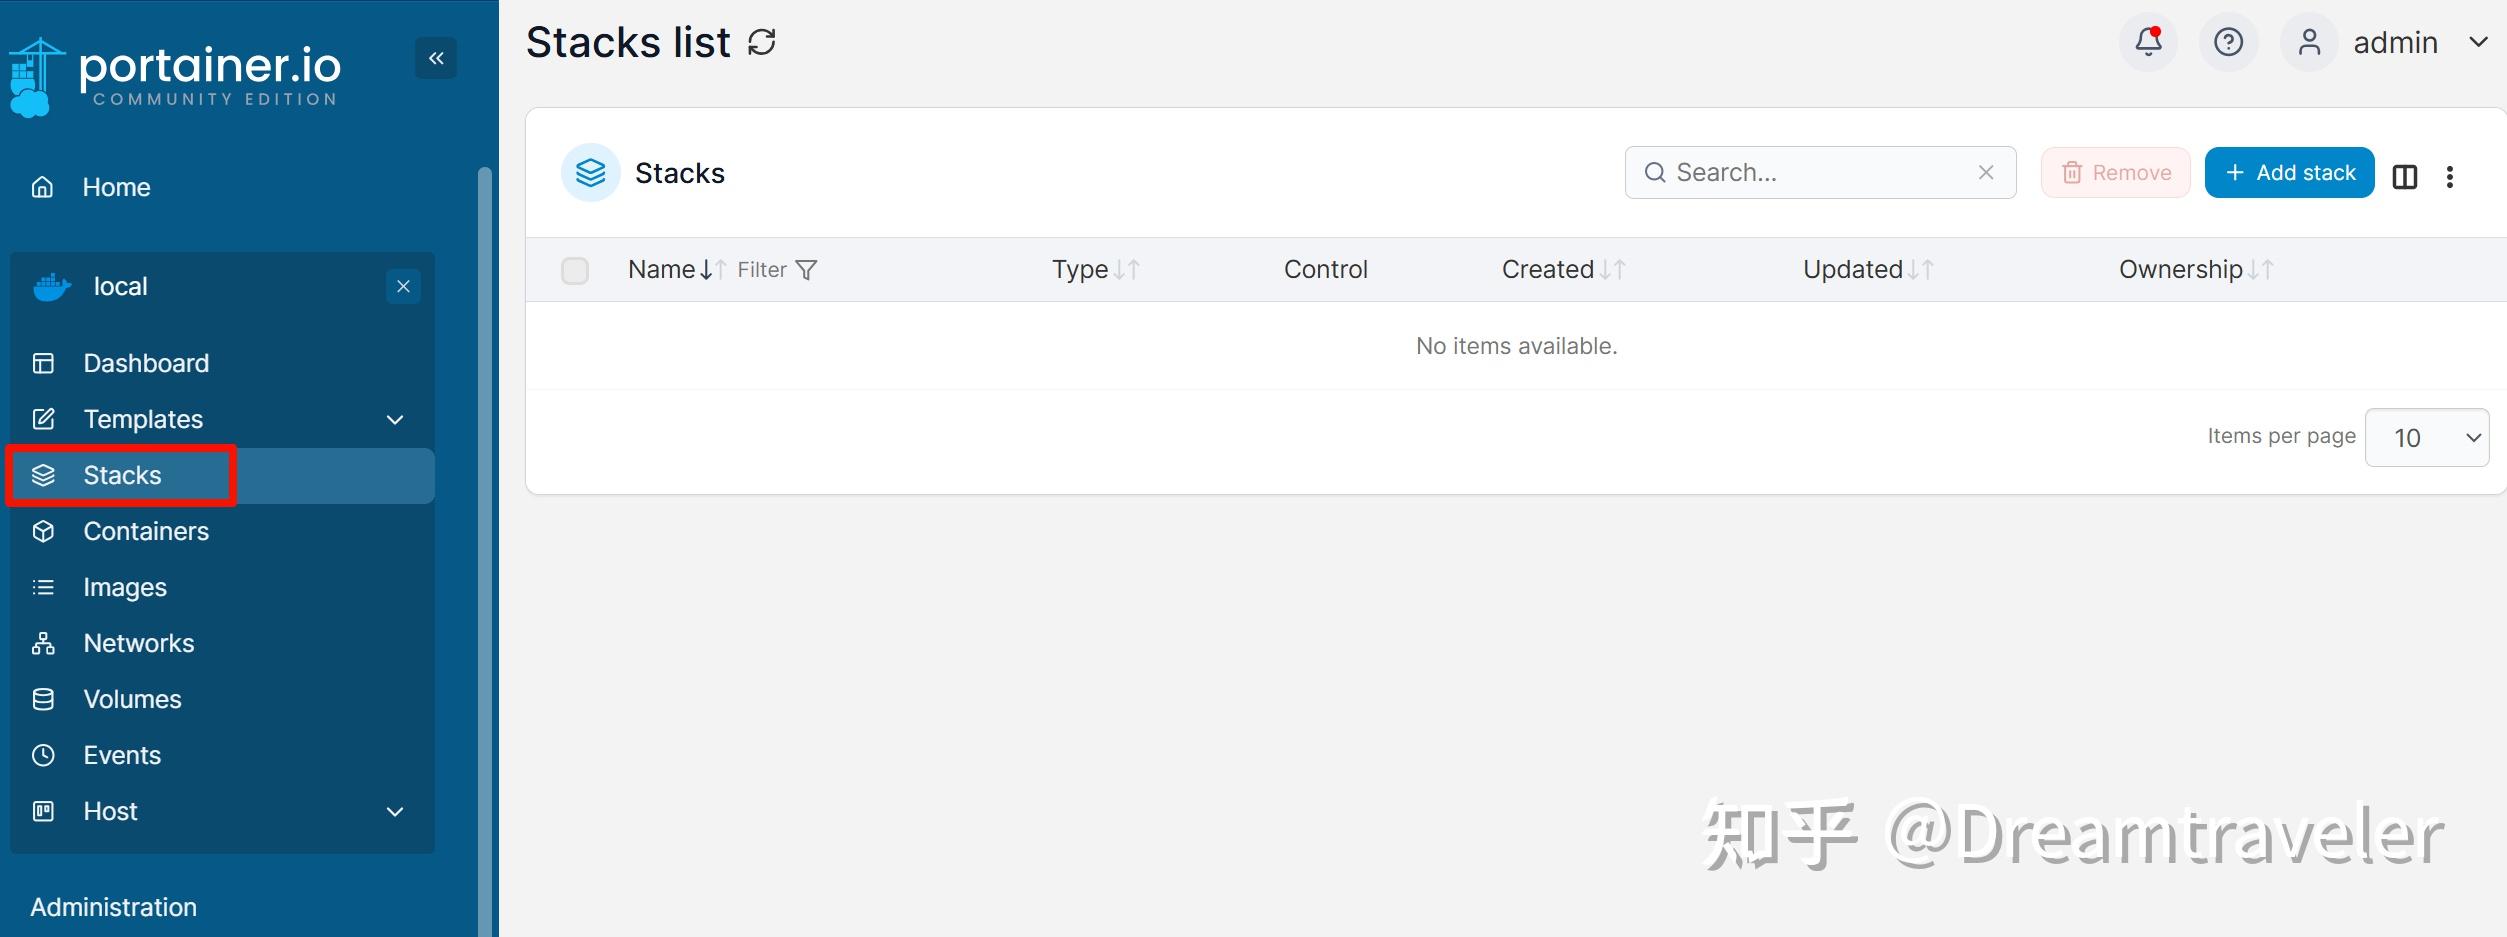Viewport: 2507px width, 937px height.
Task: Open the items per page dropdown
Action: (2426, 437)
